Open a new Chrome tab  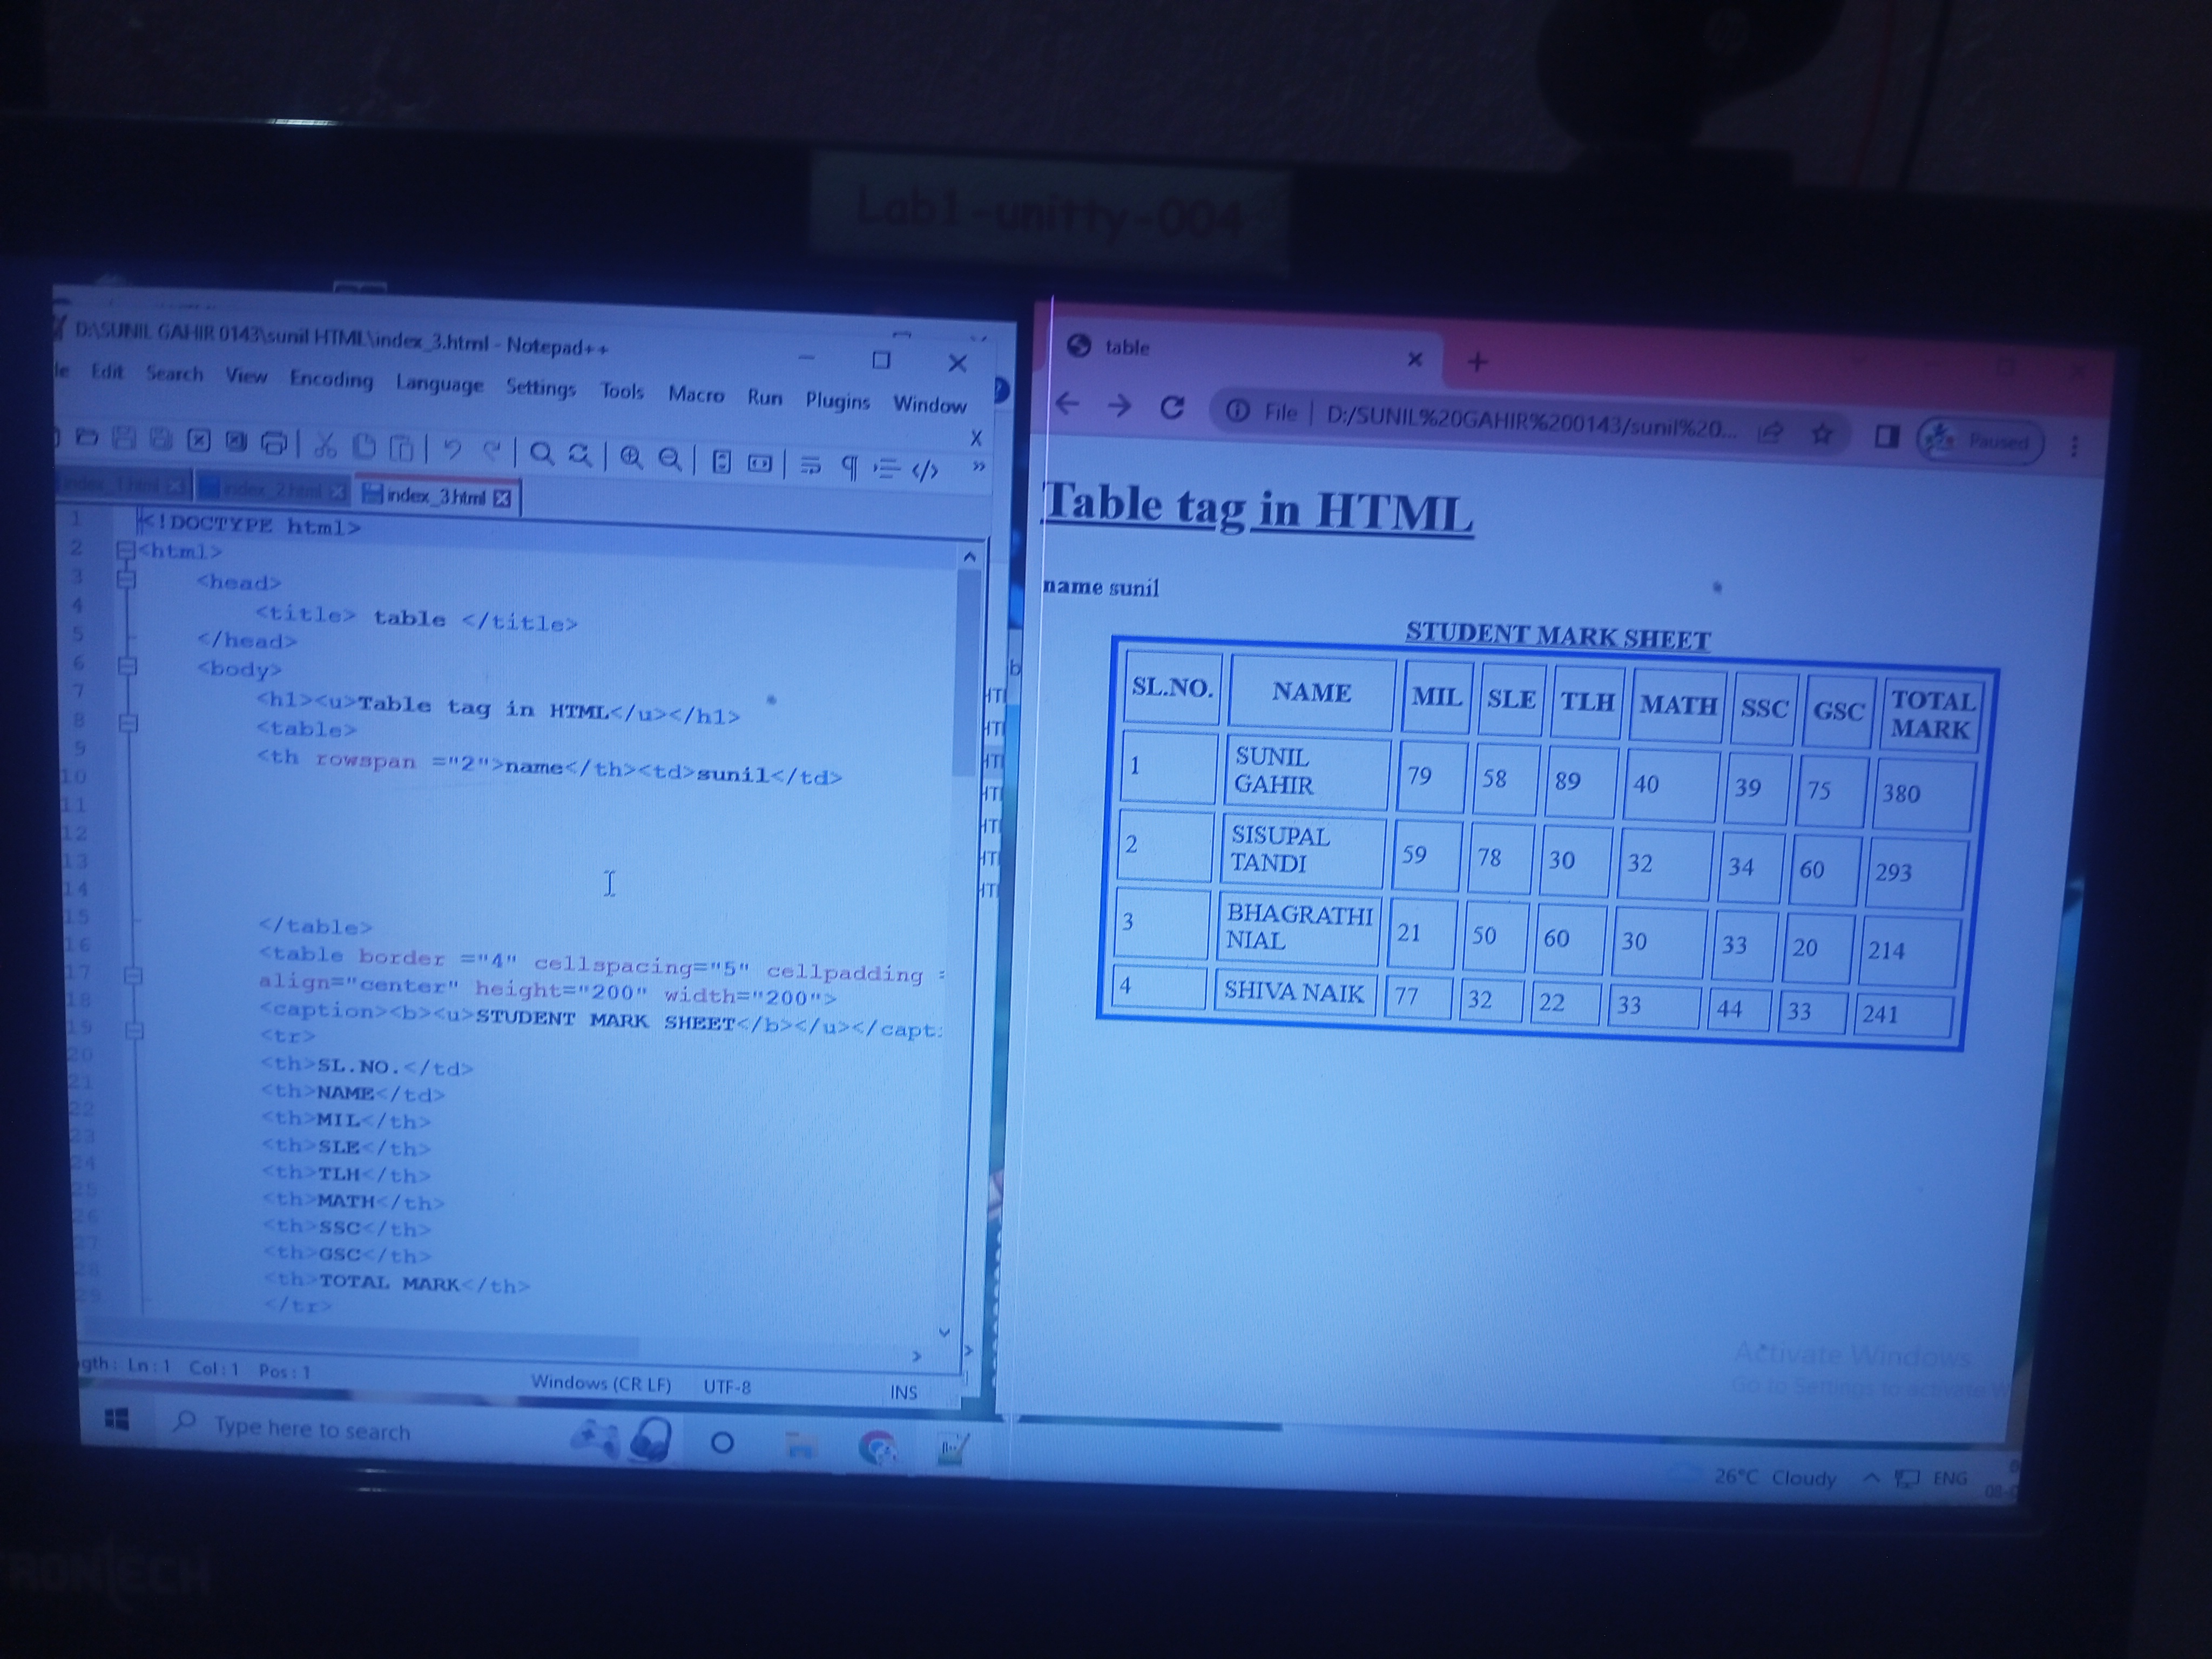click(1477, 362)
